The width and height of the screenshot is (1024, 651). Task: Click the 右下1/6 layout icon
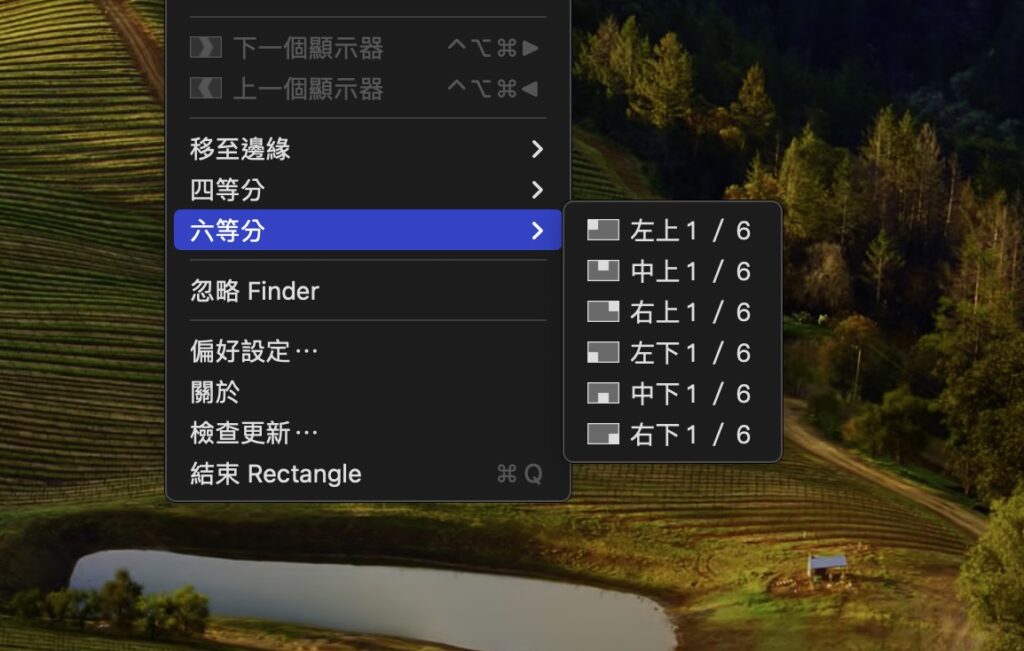click(603, 434)
